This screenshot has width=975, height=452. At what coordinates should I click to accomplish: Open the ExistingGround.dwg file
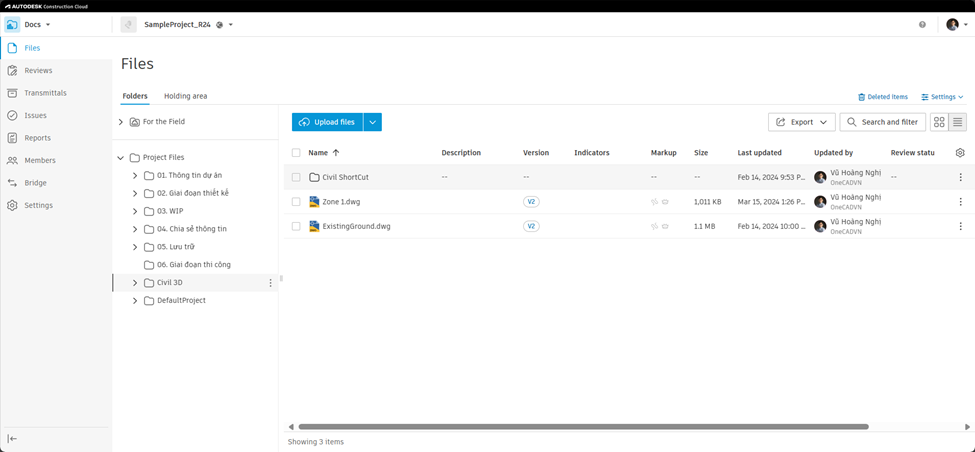[356, 226]
